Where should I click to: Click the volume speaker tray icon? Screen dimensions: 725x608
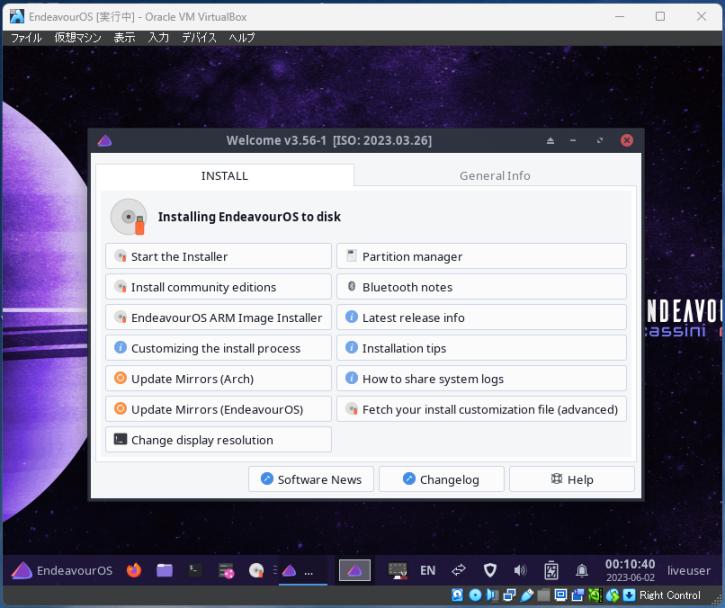(520, 571)
